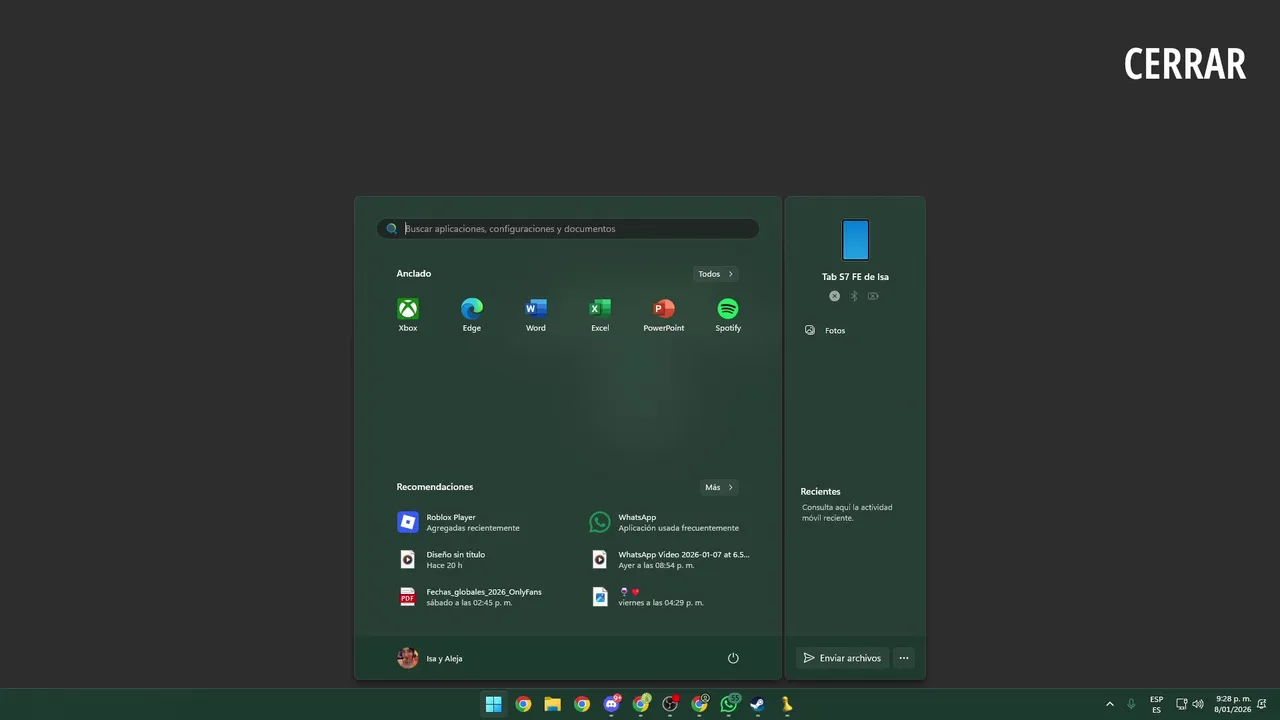Image resolution: width=1280 pixels, height=720 pixels.
Task: Open Discord from the taskbar
Action: pos(611,704)
